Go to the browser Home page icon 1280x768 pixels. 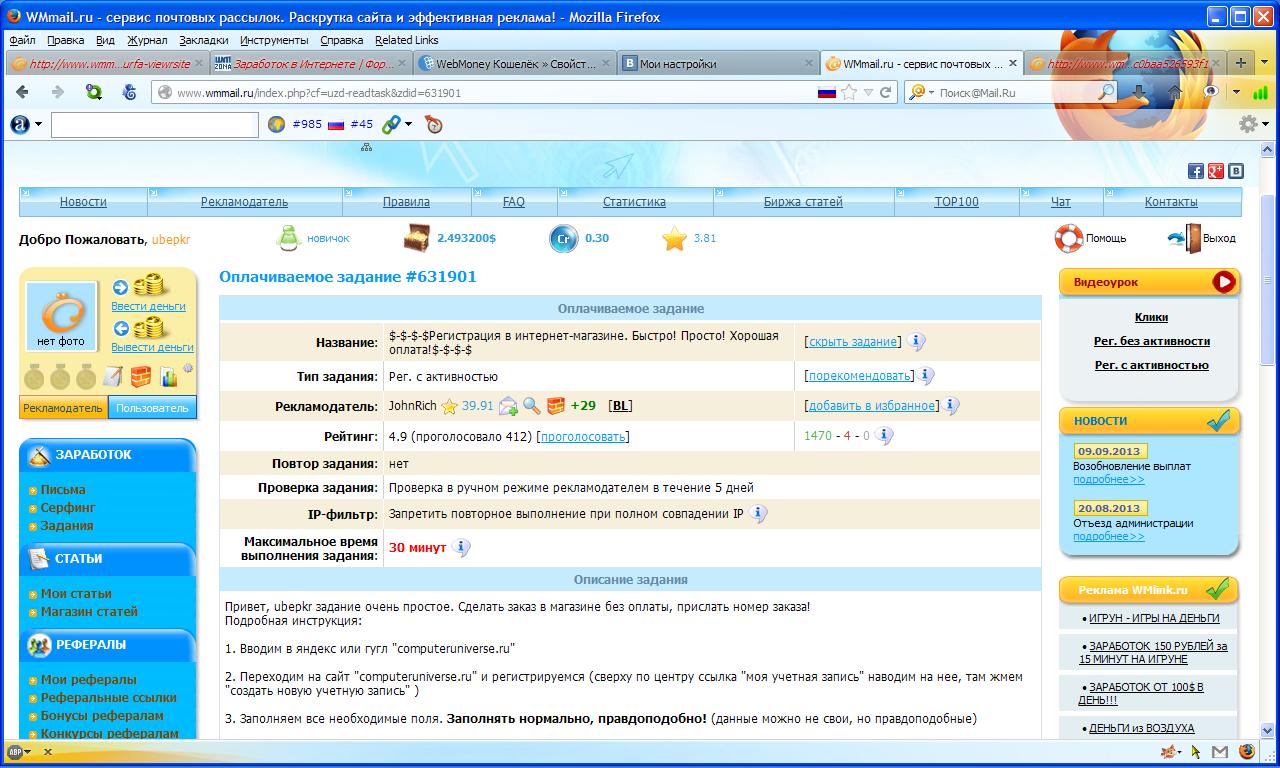click(1175, 92)
